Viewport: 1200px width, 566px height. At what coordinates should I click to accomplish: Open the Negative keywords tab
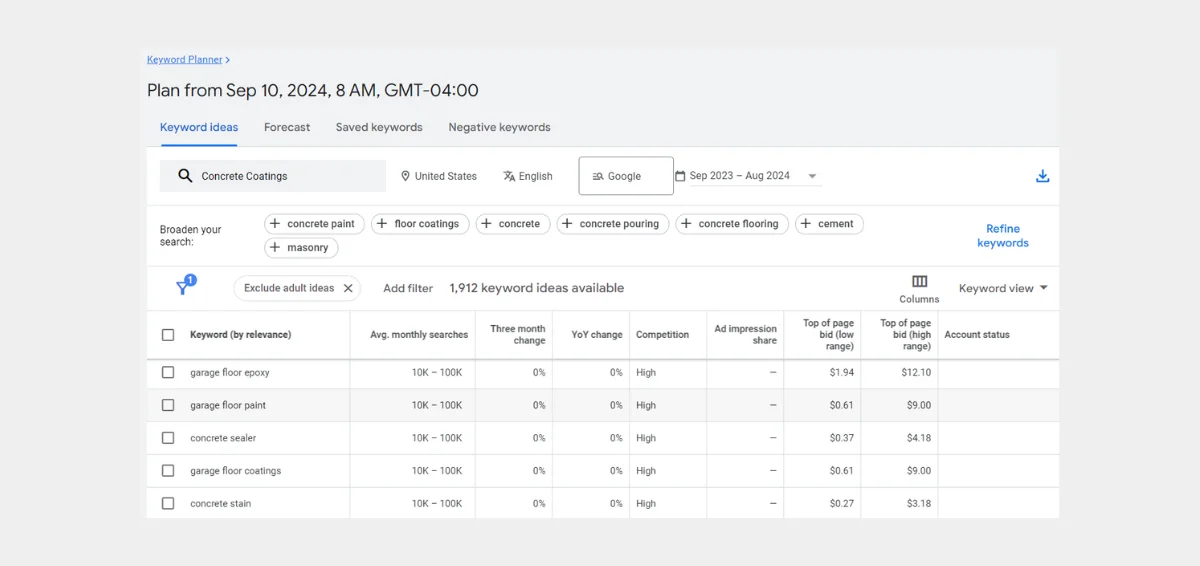pyautogui.click(x=499, y=127)
